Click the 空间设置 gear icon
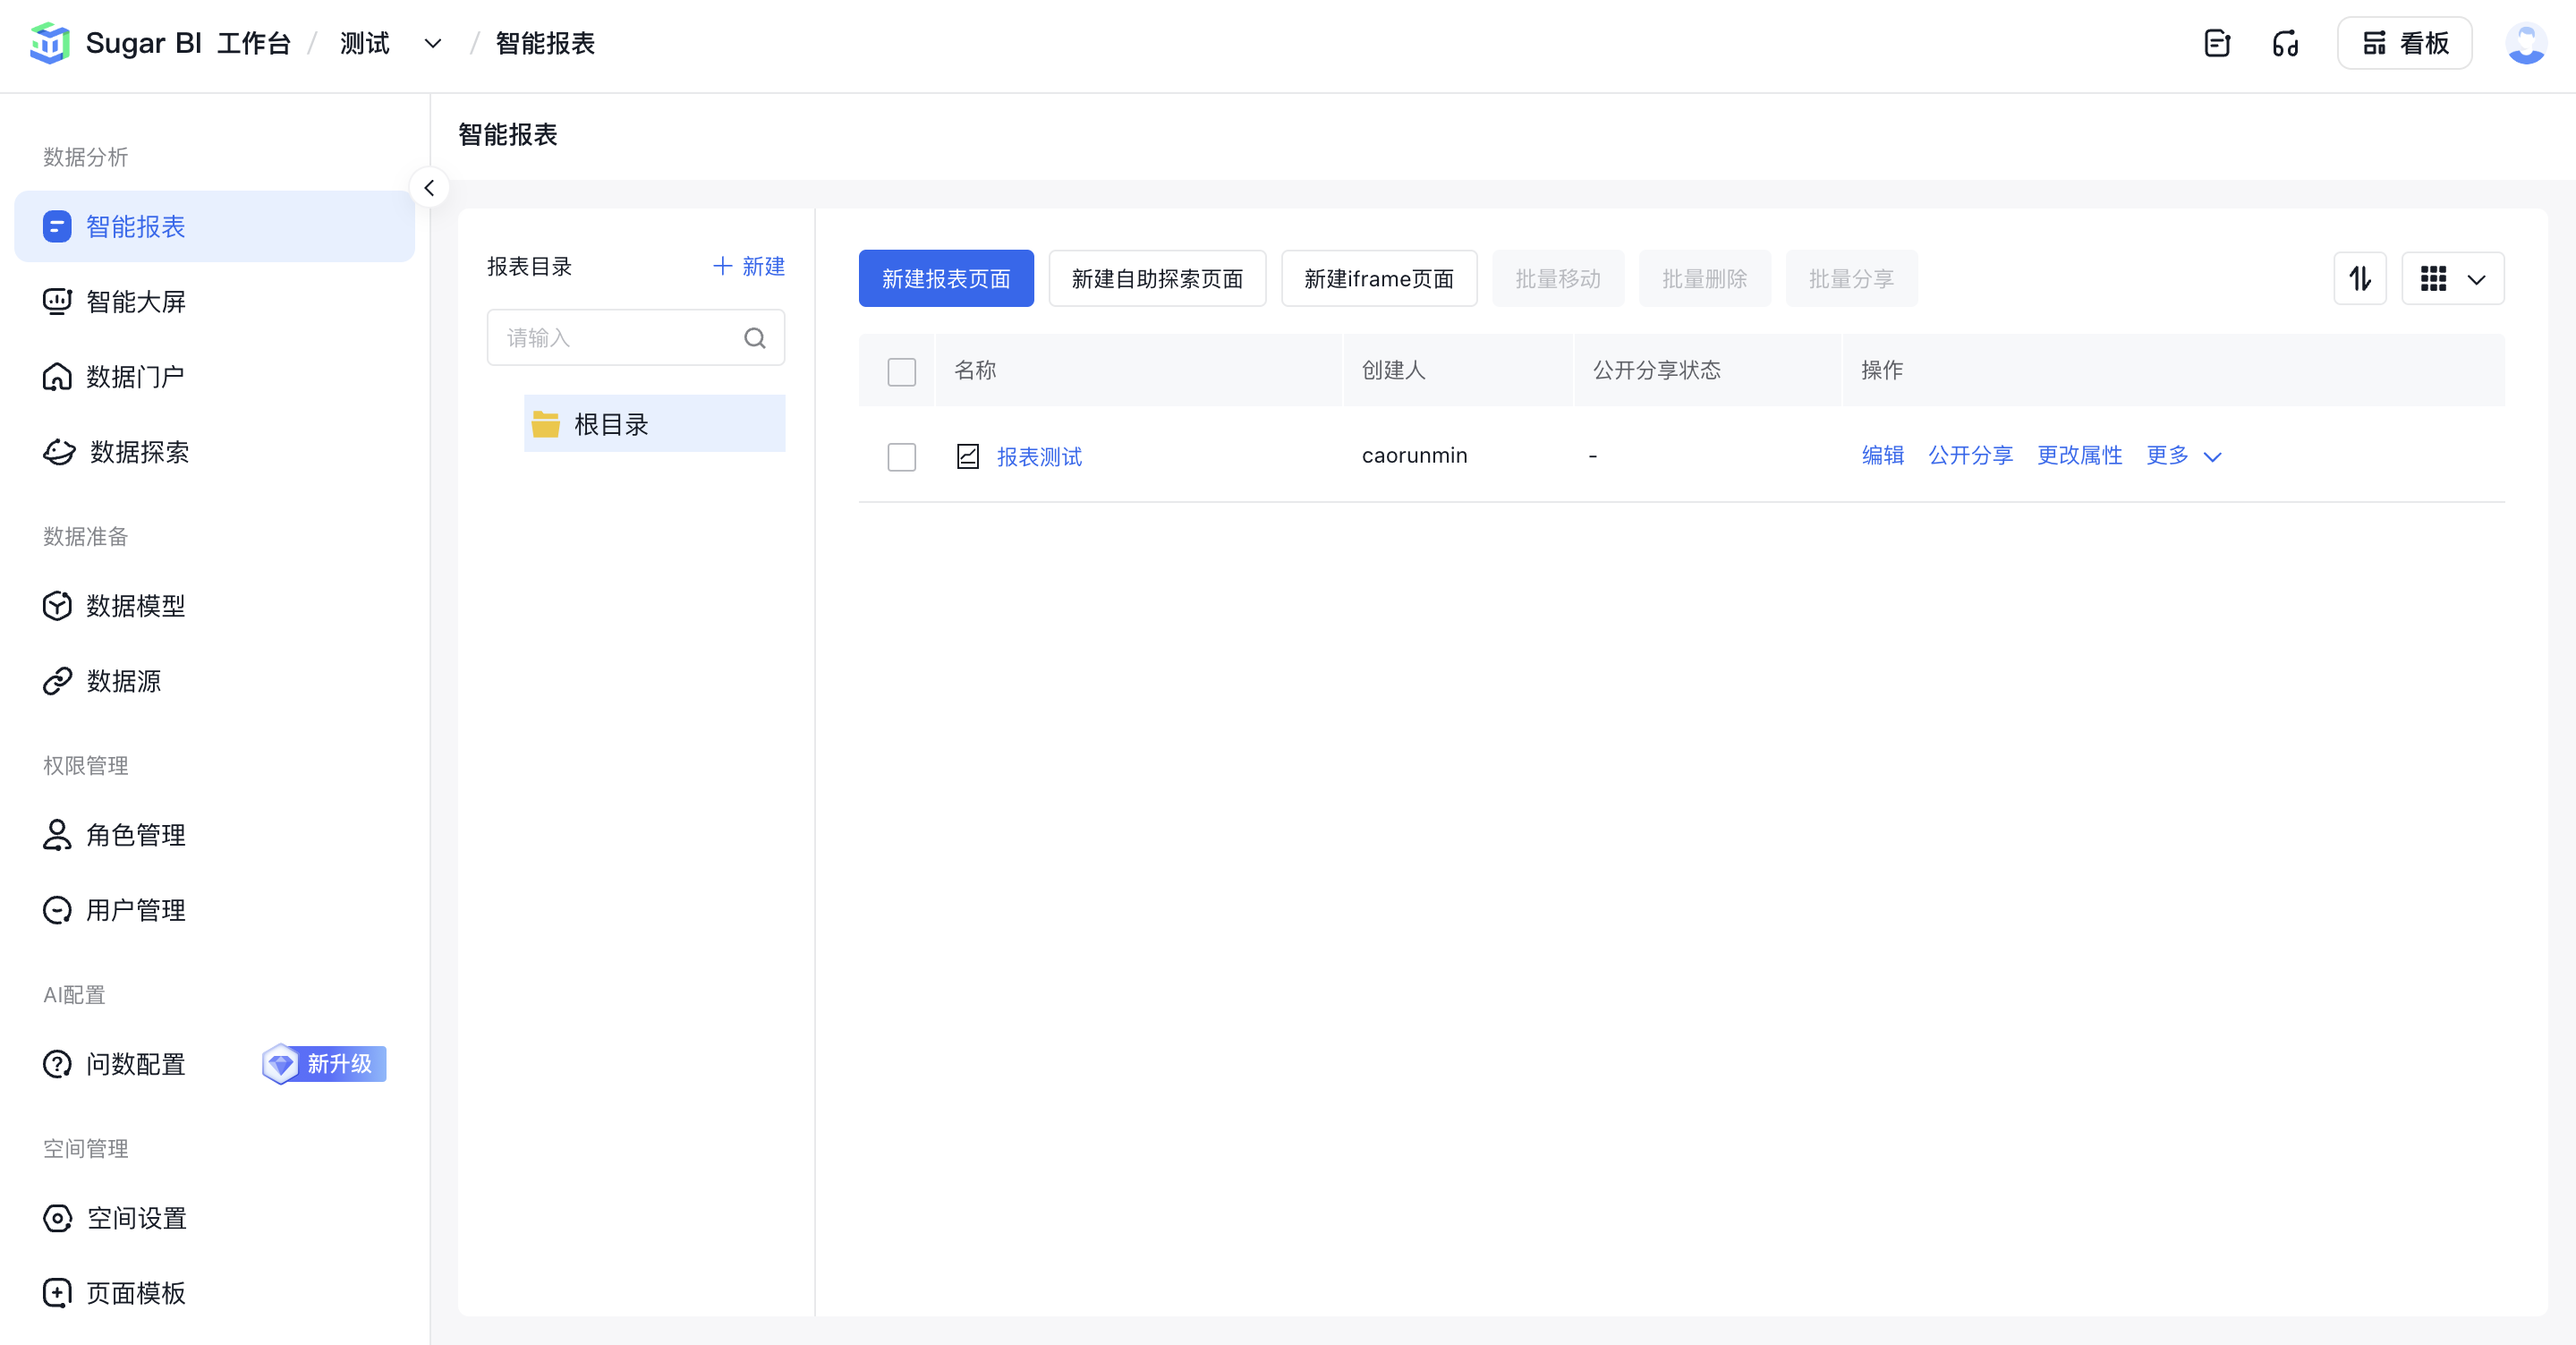 (57, 1218)
